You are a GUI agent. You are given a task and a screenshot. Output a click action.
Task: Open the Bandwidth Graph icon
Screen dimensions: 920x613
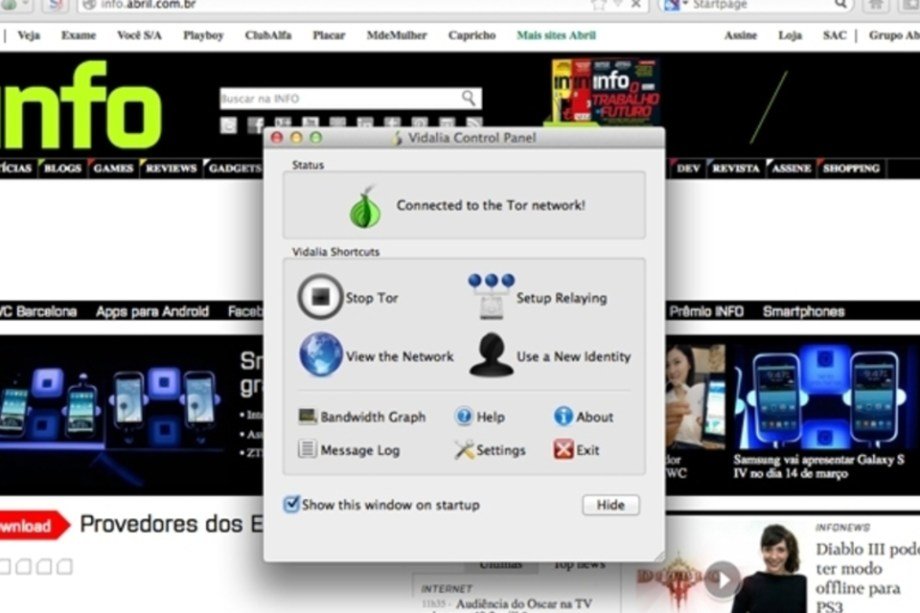tap(307, 416)
